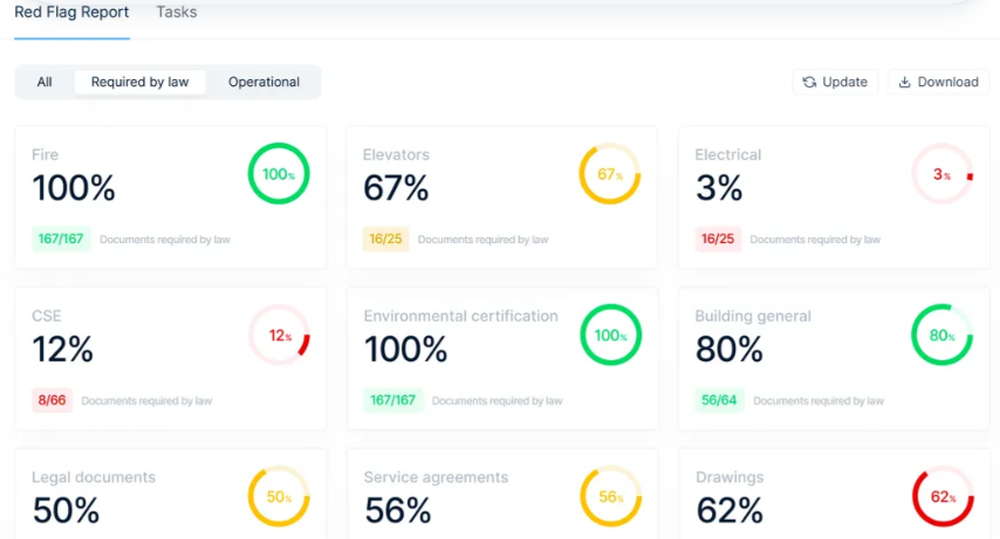Click the Drawings 62% progress ring
Screen dimensions: 1000x539
(x=942, y=496)
